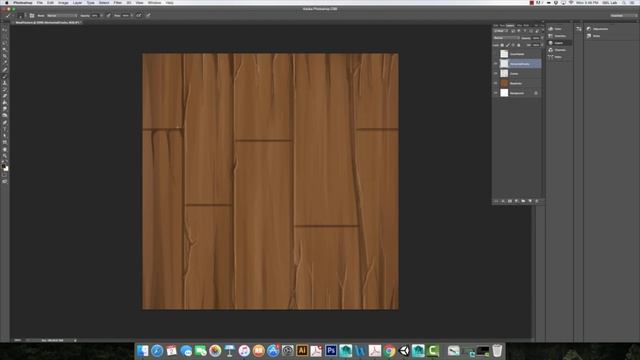Toggle lock position
This screenshot has height=360, width=640.
[513, 45]
